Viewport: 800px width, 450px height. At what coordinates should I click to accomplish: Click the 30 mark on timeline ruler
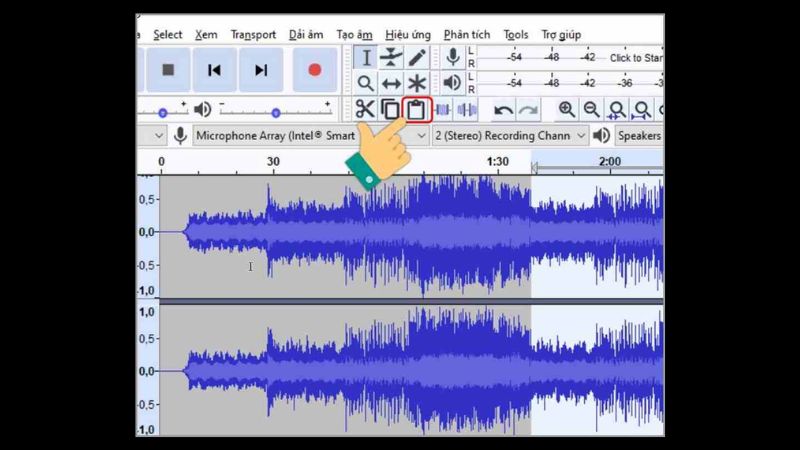pyautogui.click(x=273, y=162)
